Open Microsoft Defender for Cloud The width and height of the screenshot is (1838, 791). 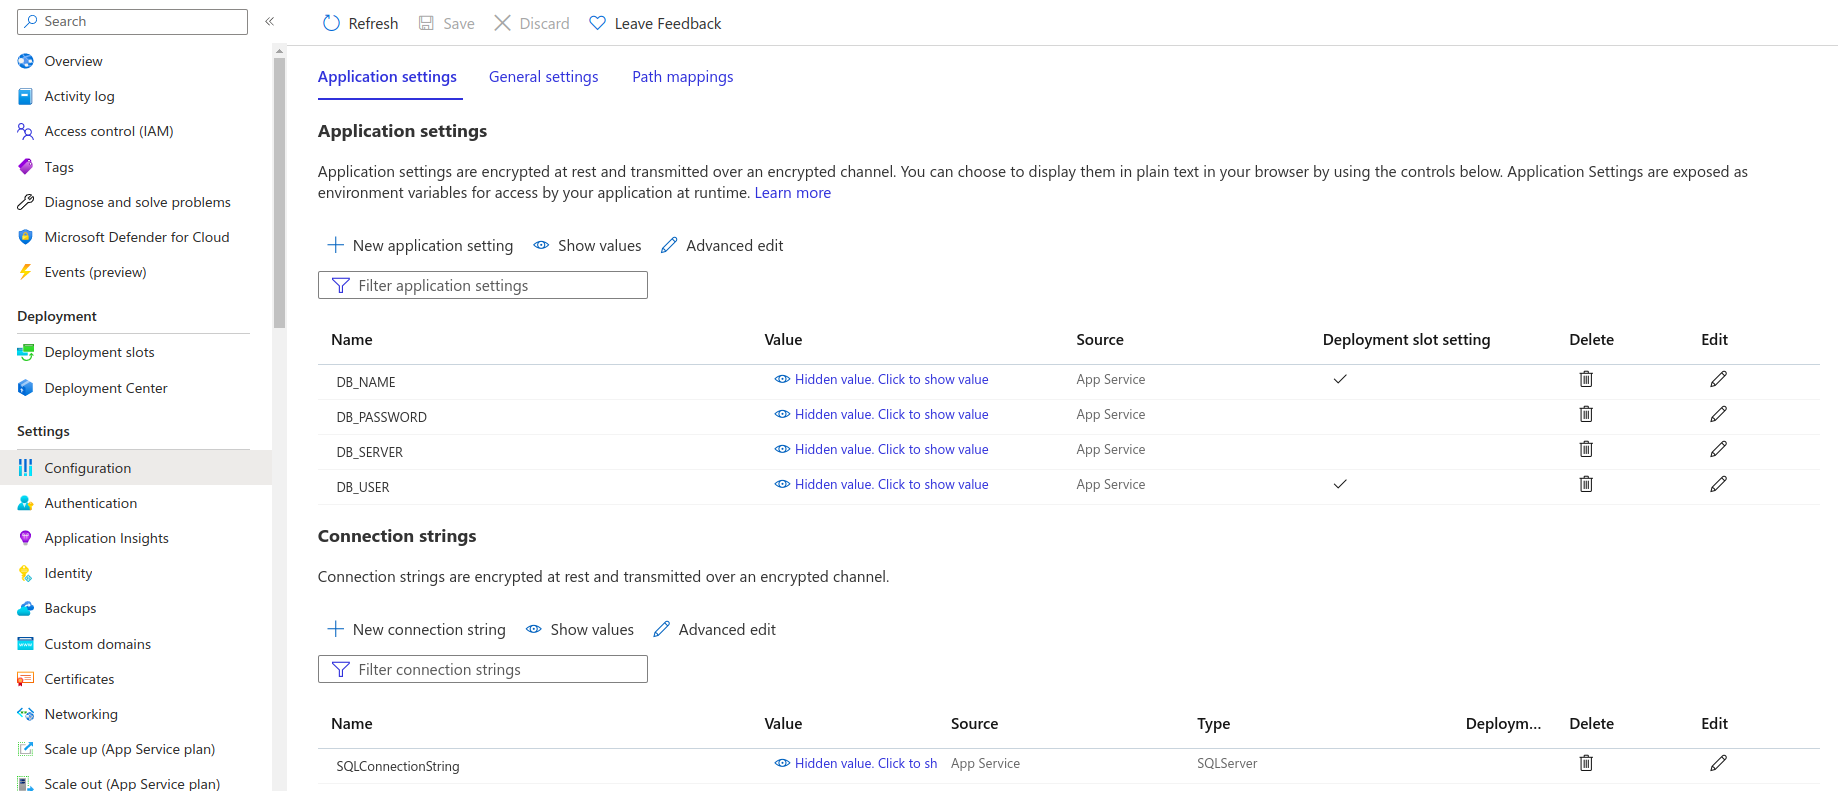click(x=137, y=237)
